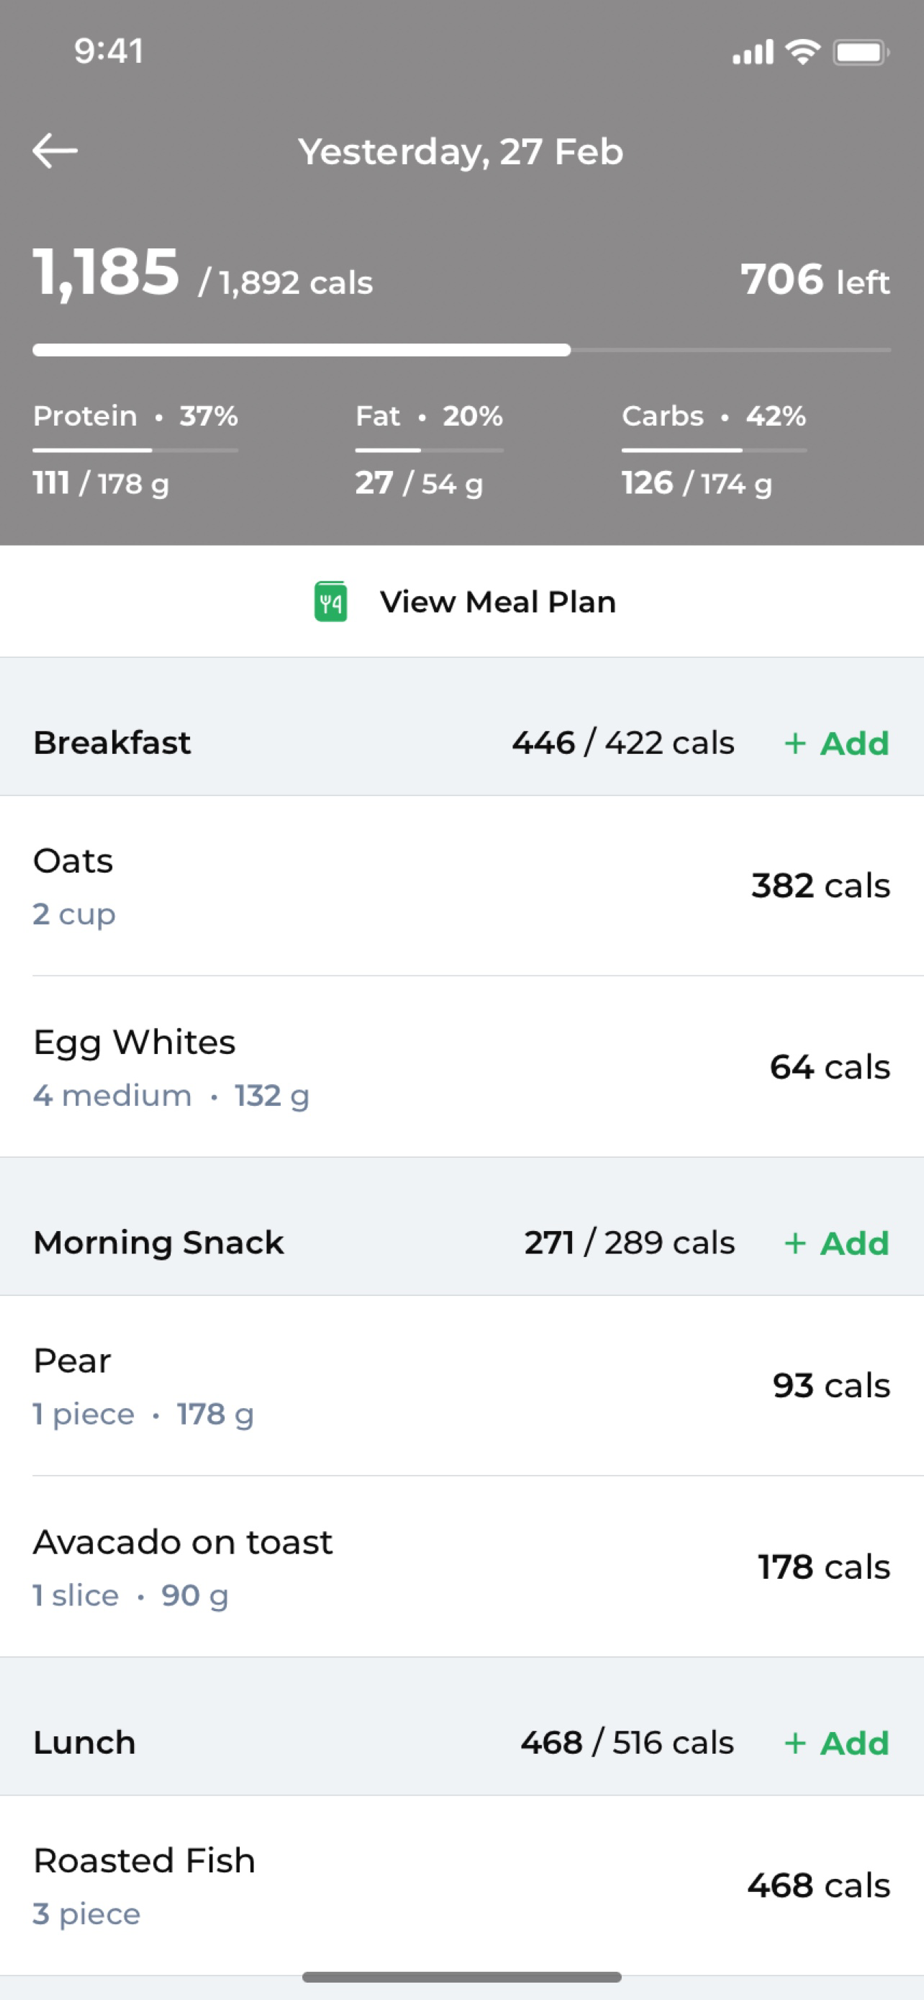The height and width of the screenshot is (2000, 924).
Task: Tap the cellular signal icon
Action: click(752, 52)
